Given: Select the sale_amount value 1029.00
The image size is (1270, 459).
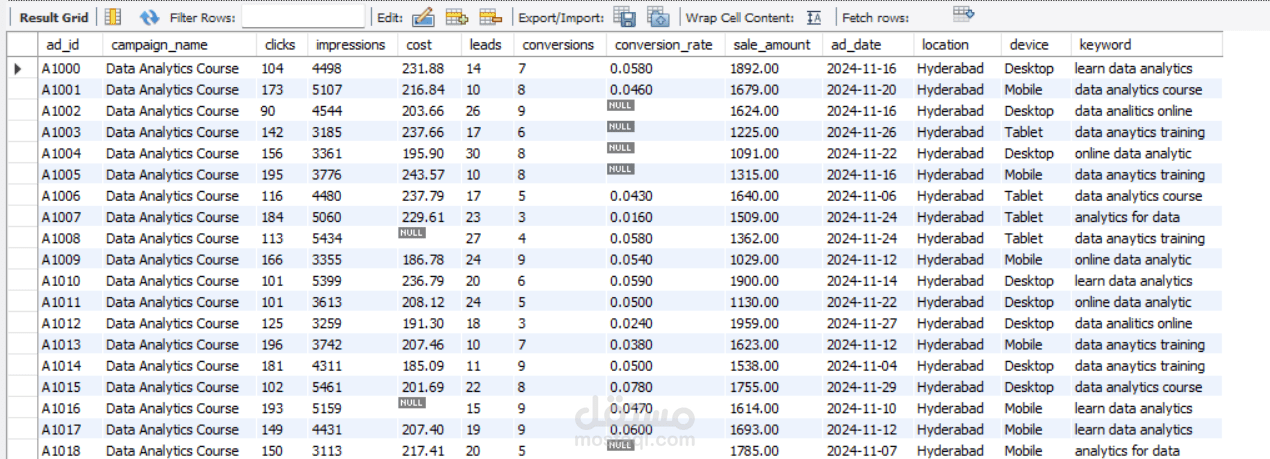Looking at the screenshot, I should pyautogui.click(x=755, y=259).
